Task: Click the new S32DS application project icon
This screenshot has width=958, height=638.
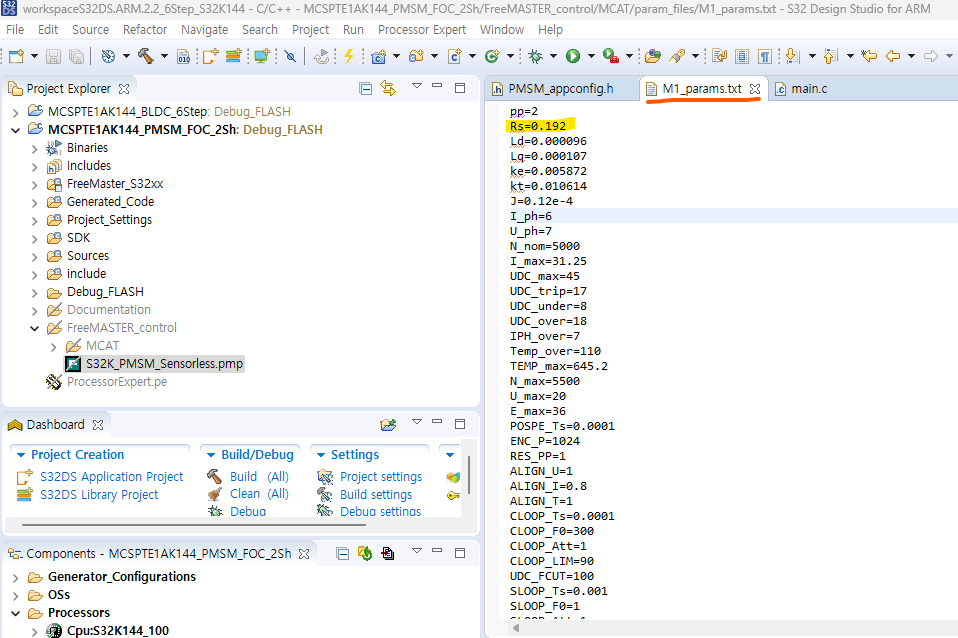Action: tap(210, 56)
